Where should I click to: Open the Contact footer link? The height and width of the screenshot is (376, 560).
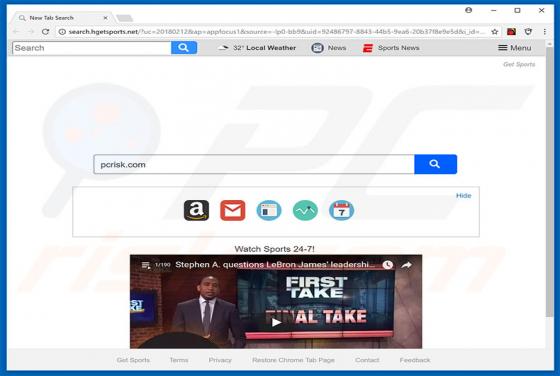[x=367, y=360]
